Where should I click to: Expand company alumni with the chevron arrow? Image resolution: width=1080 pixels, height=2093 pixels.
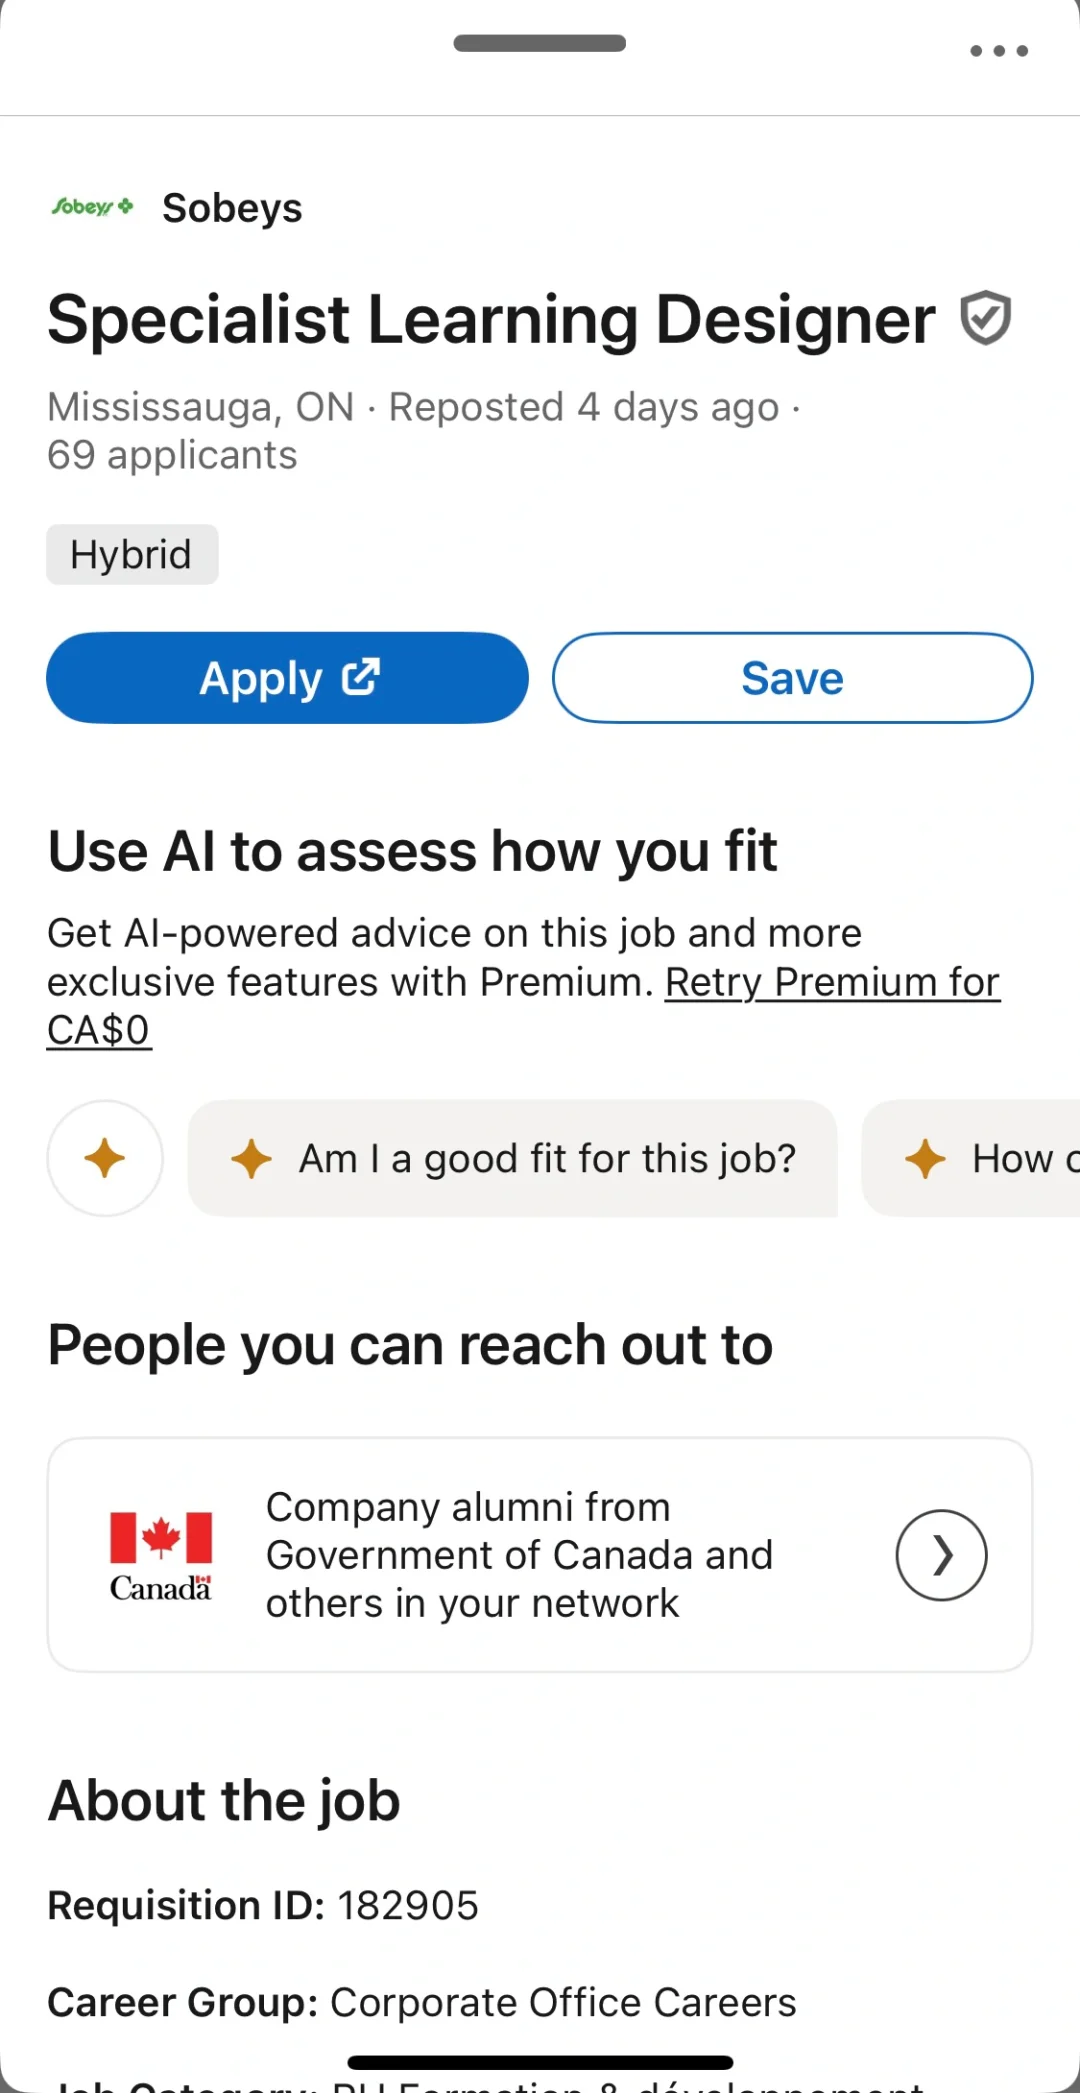pos(941,1555)
